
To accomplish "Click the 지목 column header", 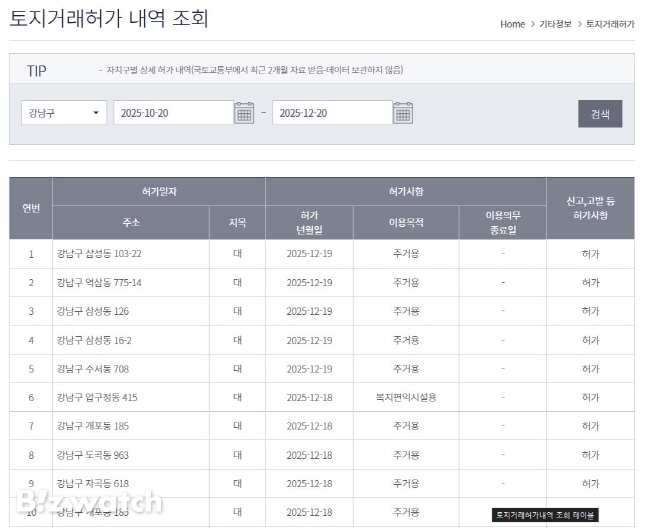I will tap(237, 222).
